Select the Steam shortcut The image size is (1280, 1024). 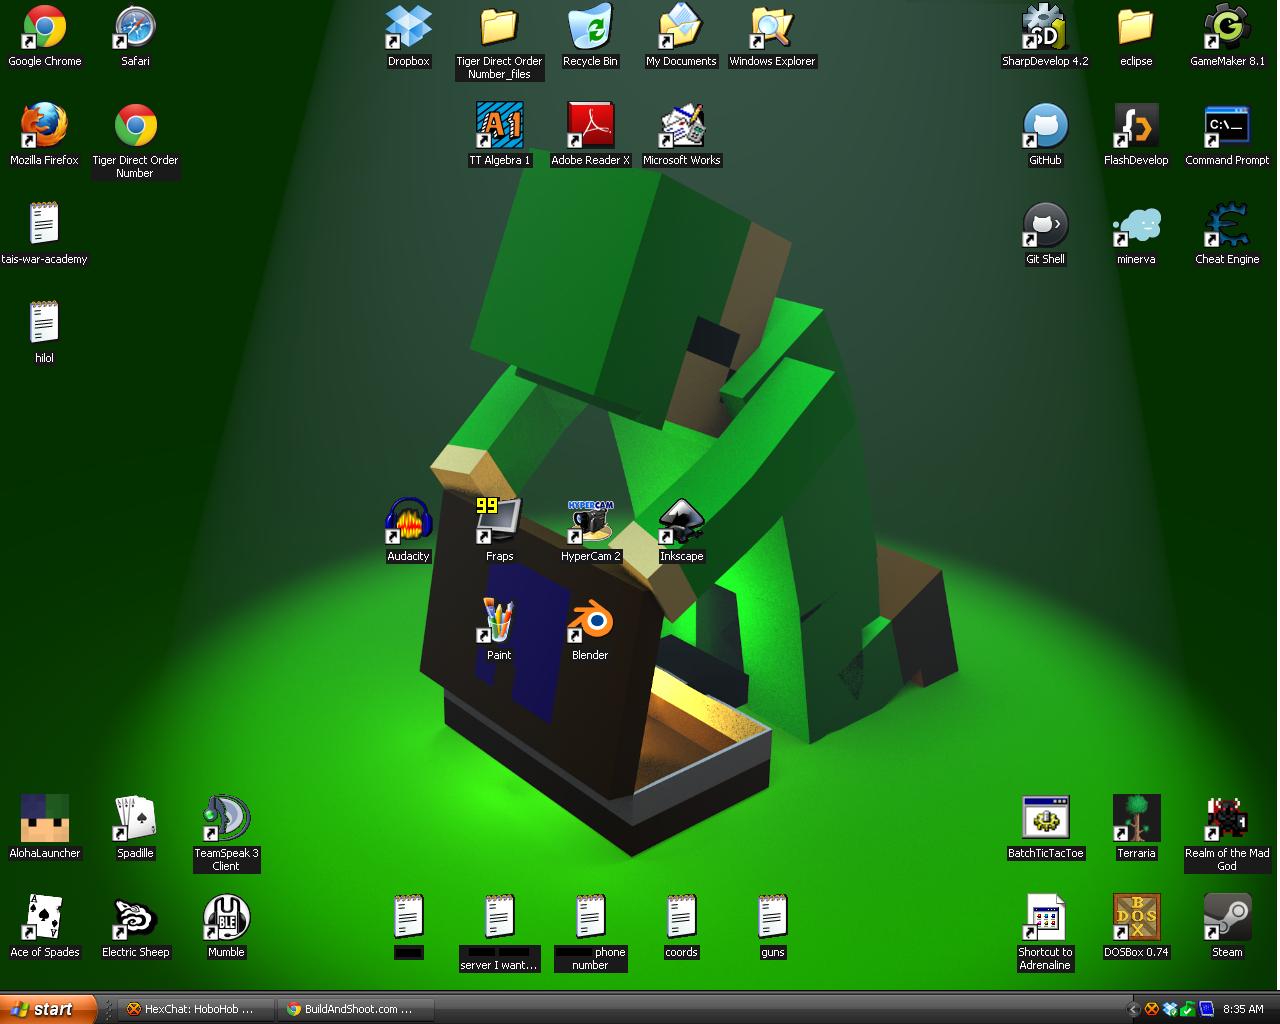click(x=1227, y=918)
